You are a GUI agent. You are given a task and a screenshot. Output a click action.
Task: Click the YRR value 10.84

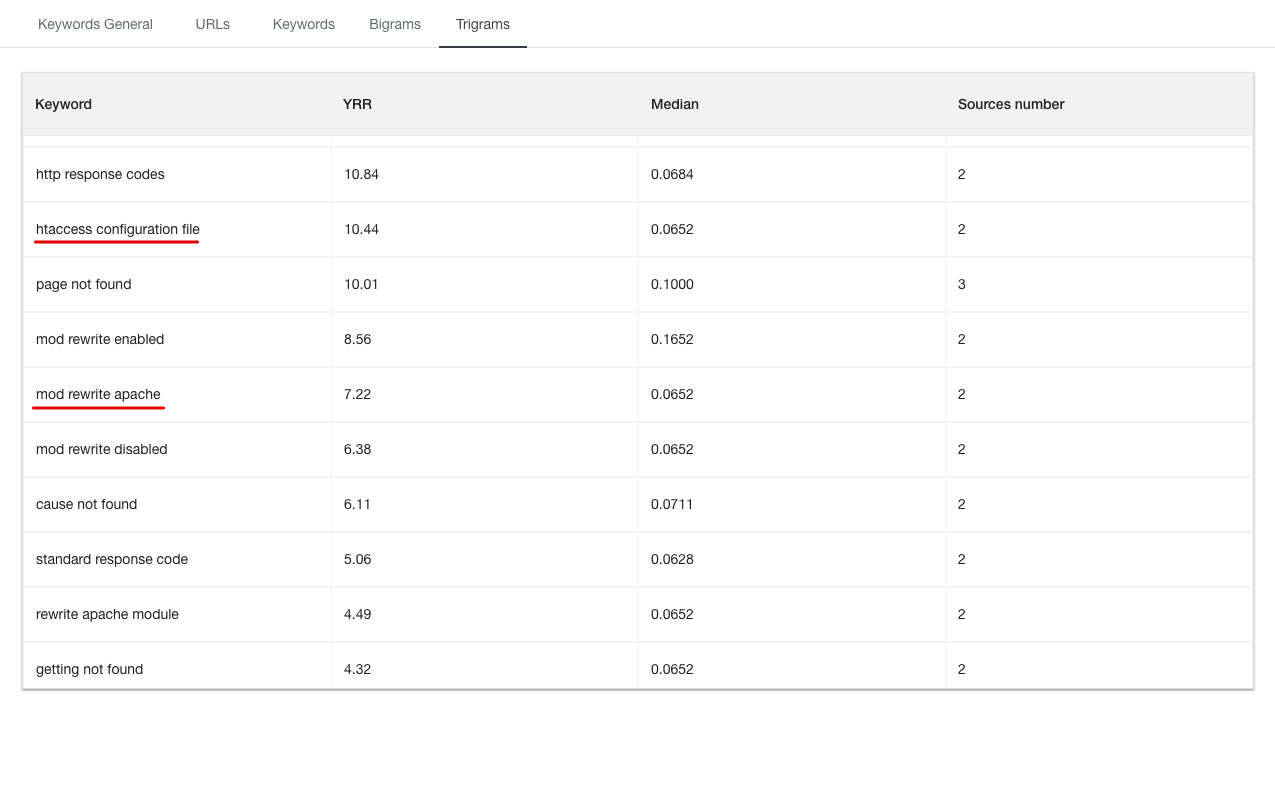coord(362,174)
